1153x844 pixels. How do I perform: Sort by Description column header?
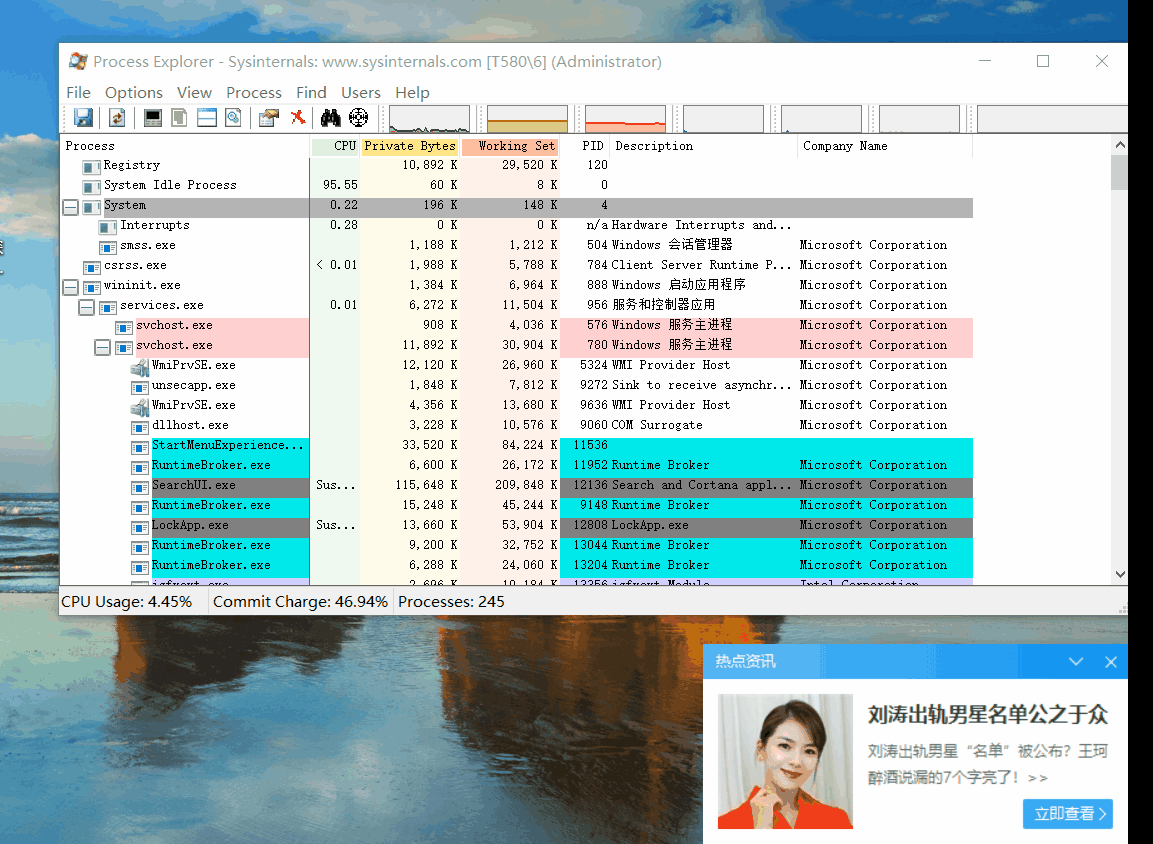[704, 146]
